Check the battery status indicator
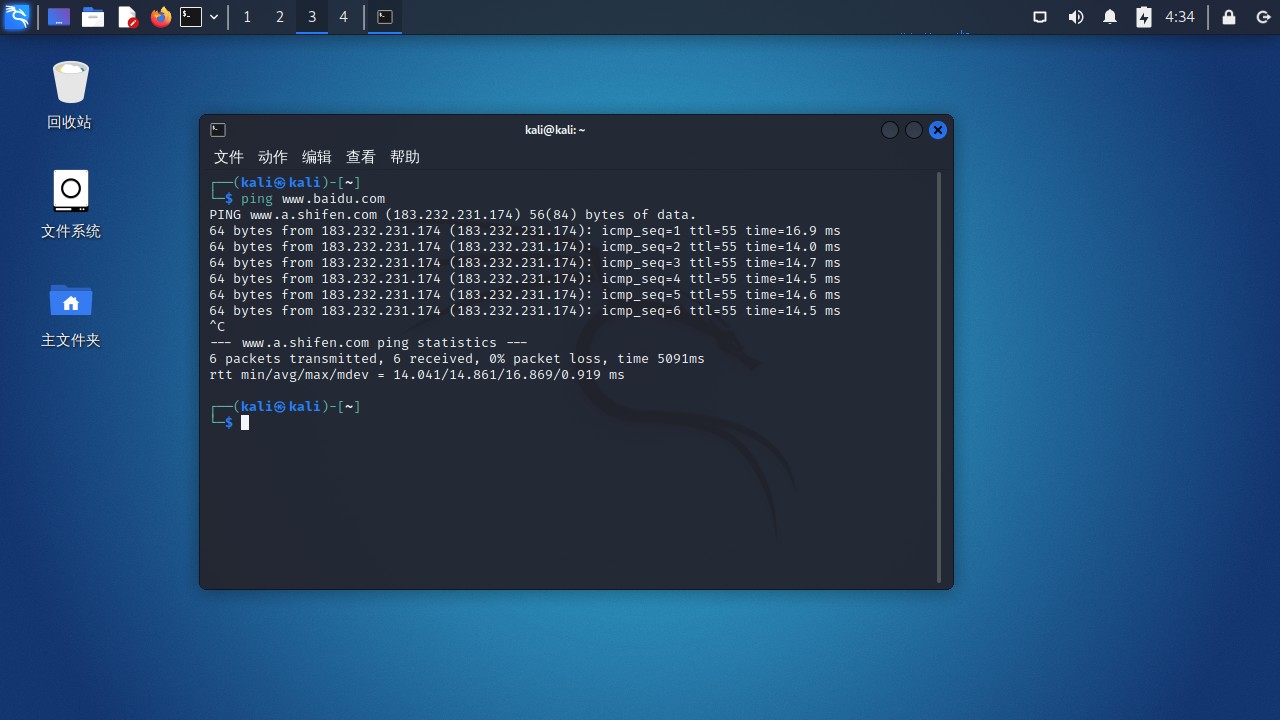The image size is (1280, 720). pyautogui.click(x=1142, y=16)
